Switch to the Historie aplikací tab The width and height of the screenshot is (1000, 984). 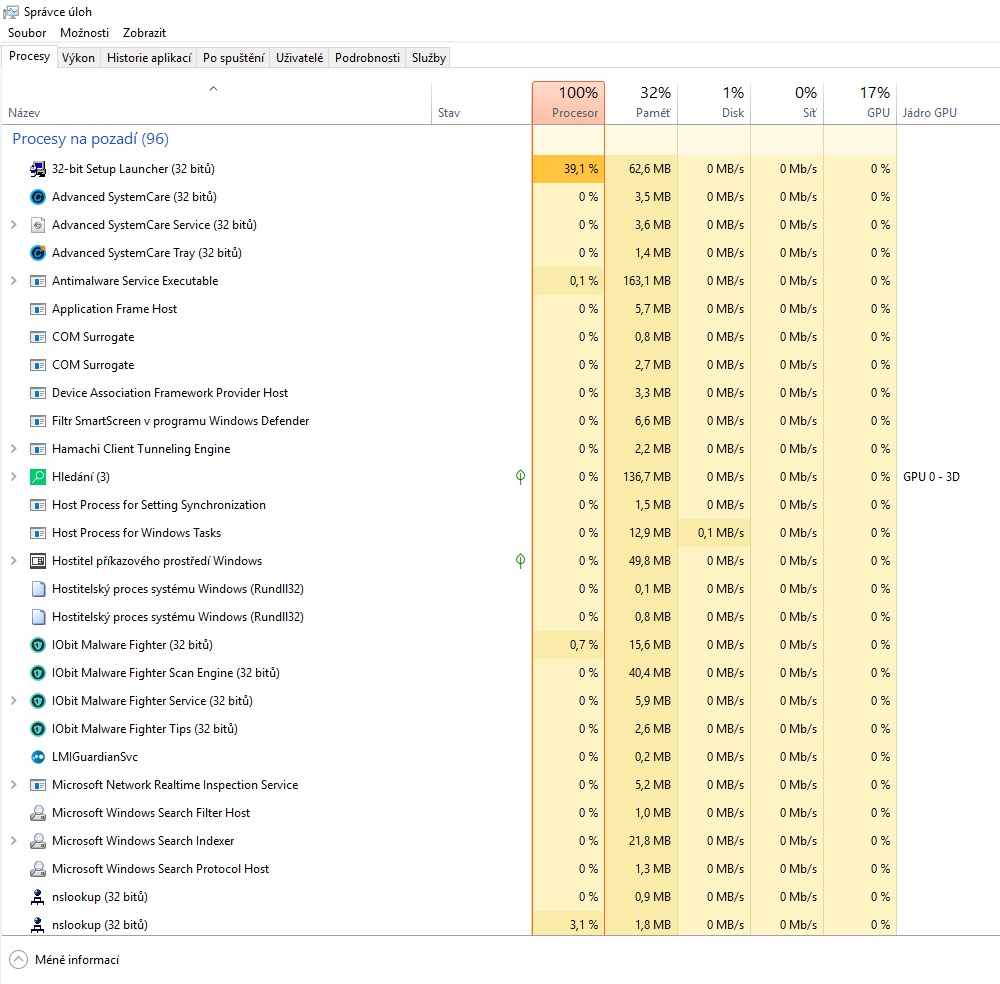[x=149, y=58]
